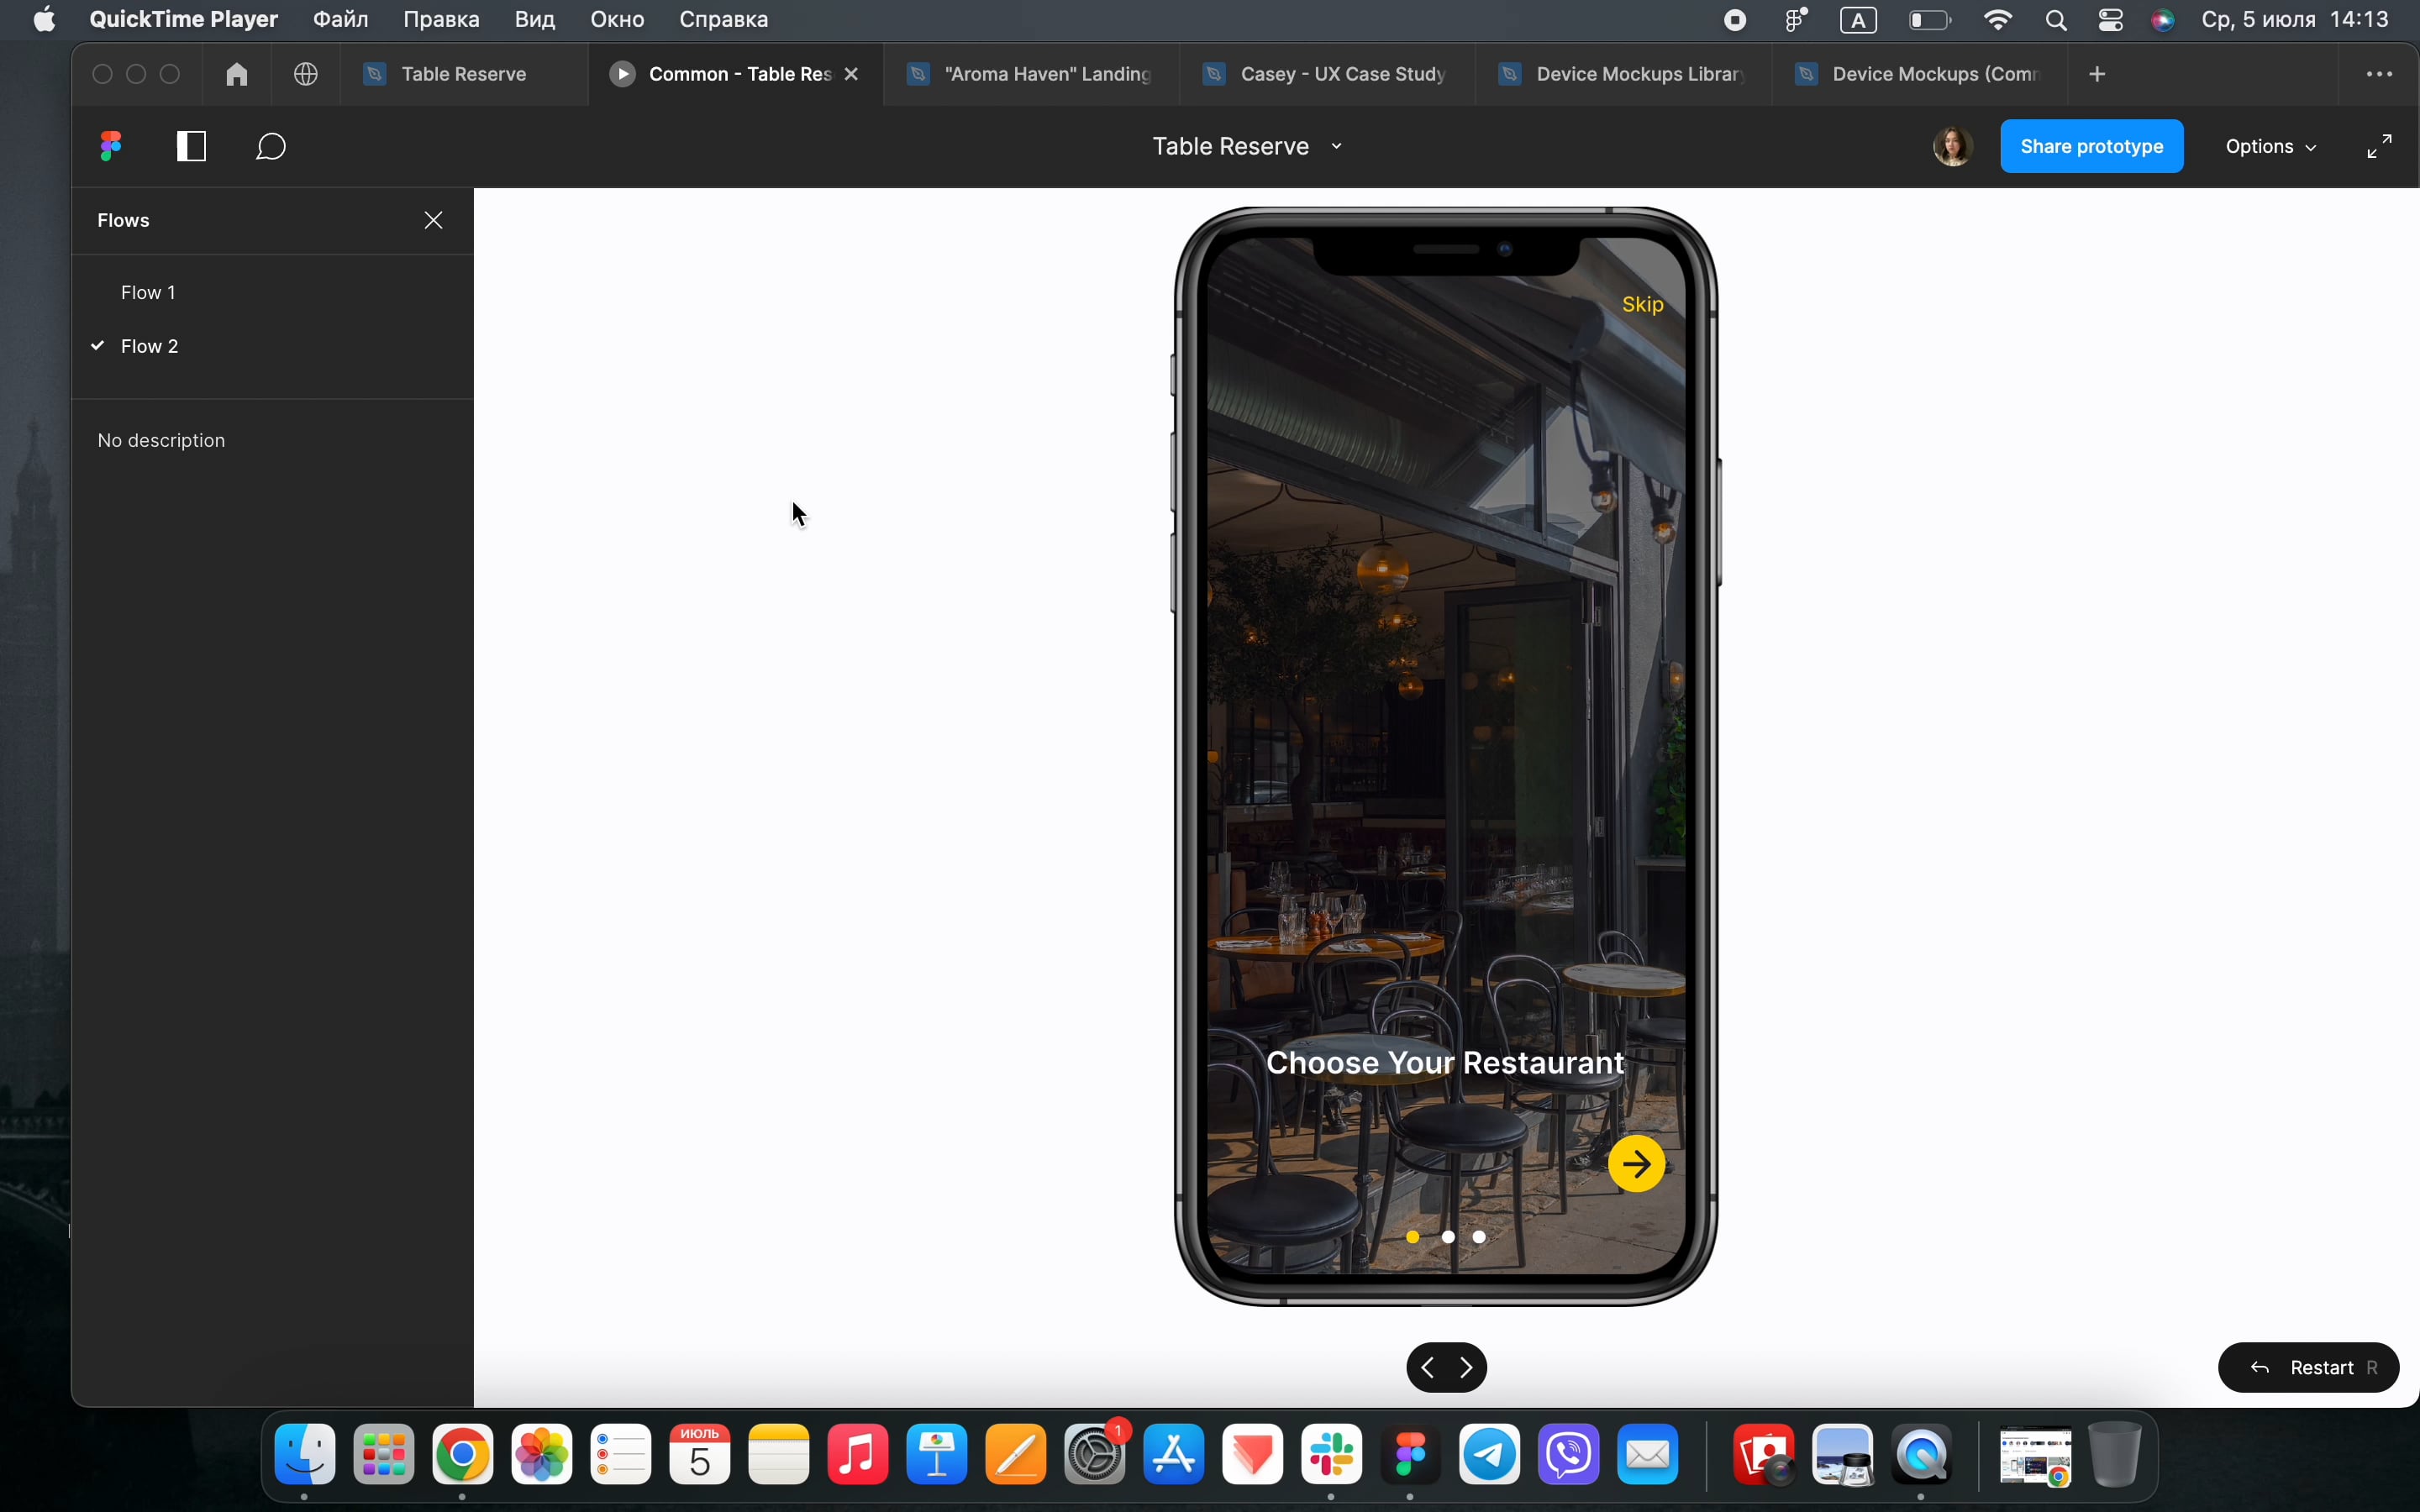Enter fullscreen with the expand arrows icon
This screenshot has width=2420, height=1512.
pos(2379,147)
